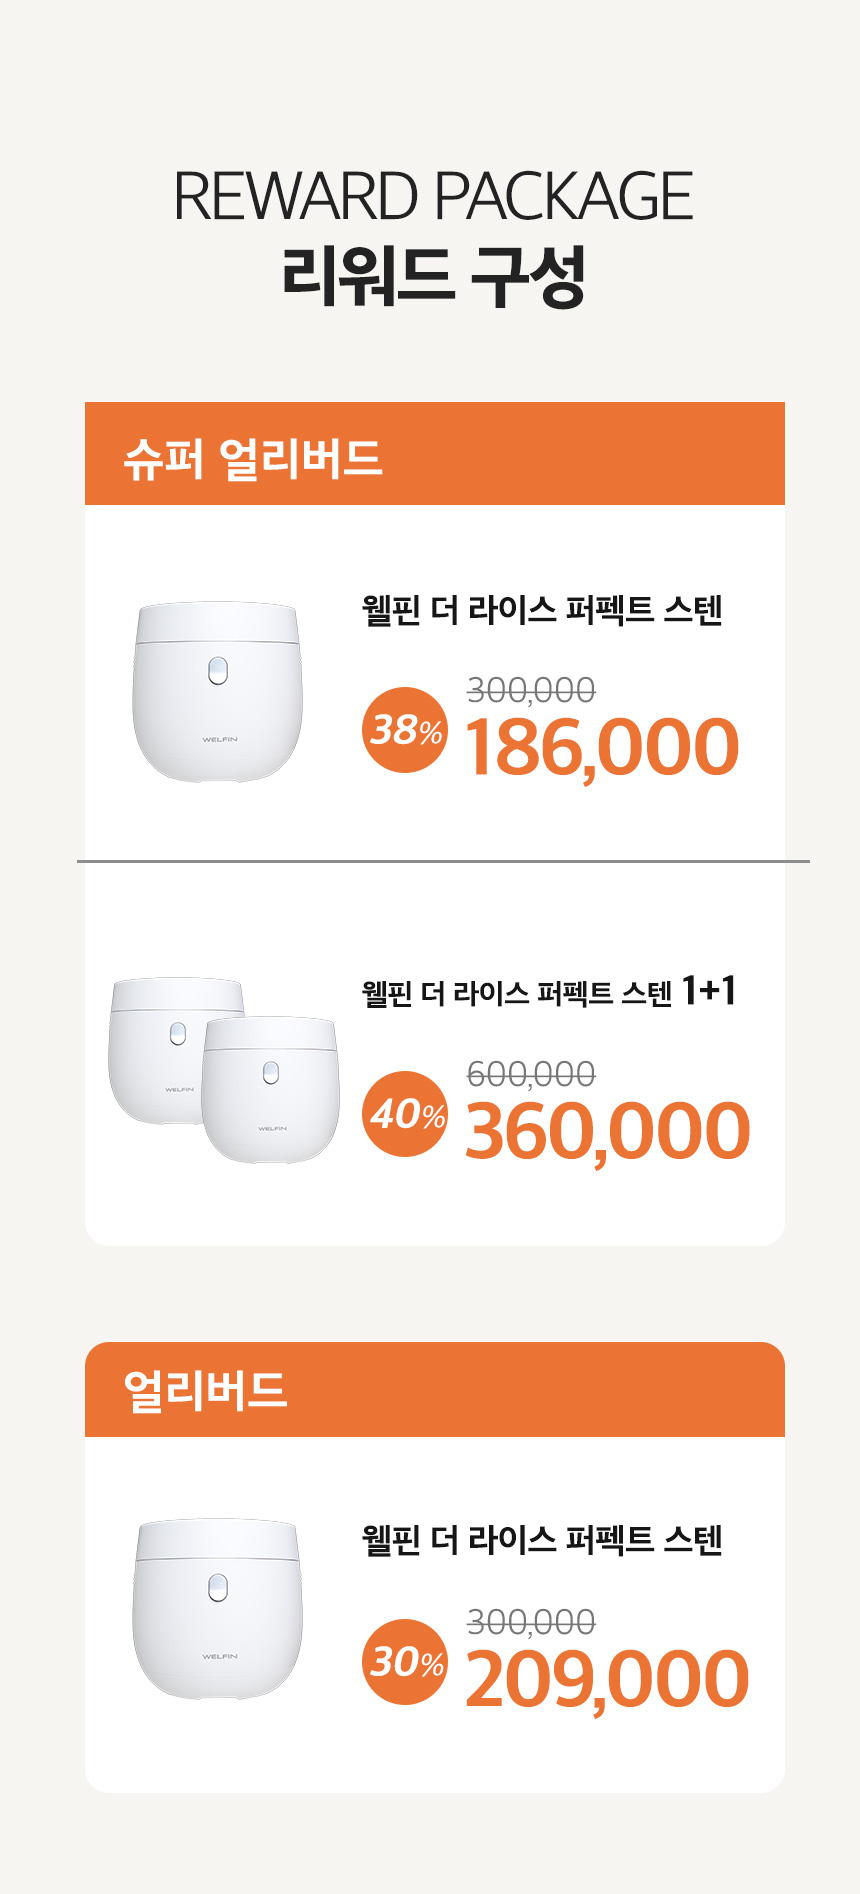860x1894 pixels.
Task: Click the 리워드 구성 heading
Action: [x=434, y=275]
